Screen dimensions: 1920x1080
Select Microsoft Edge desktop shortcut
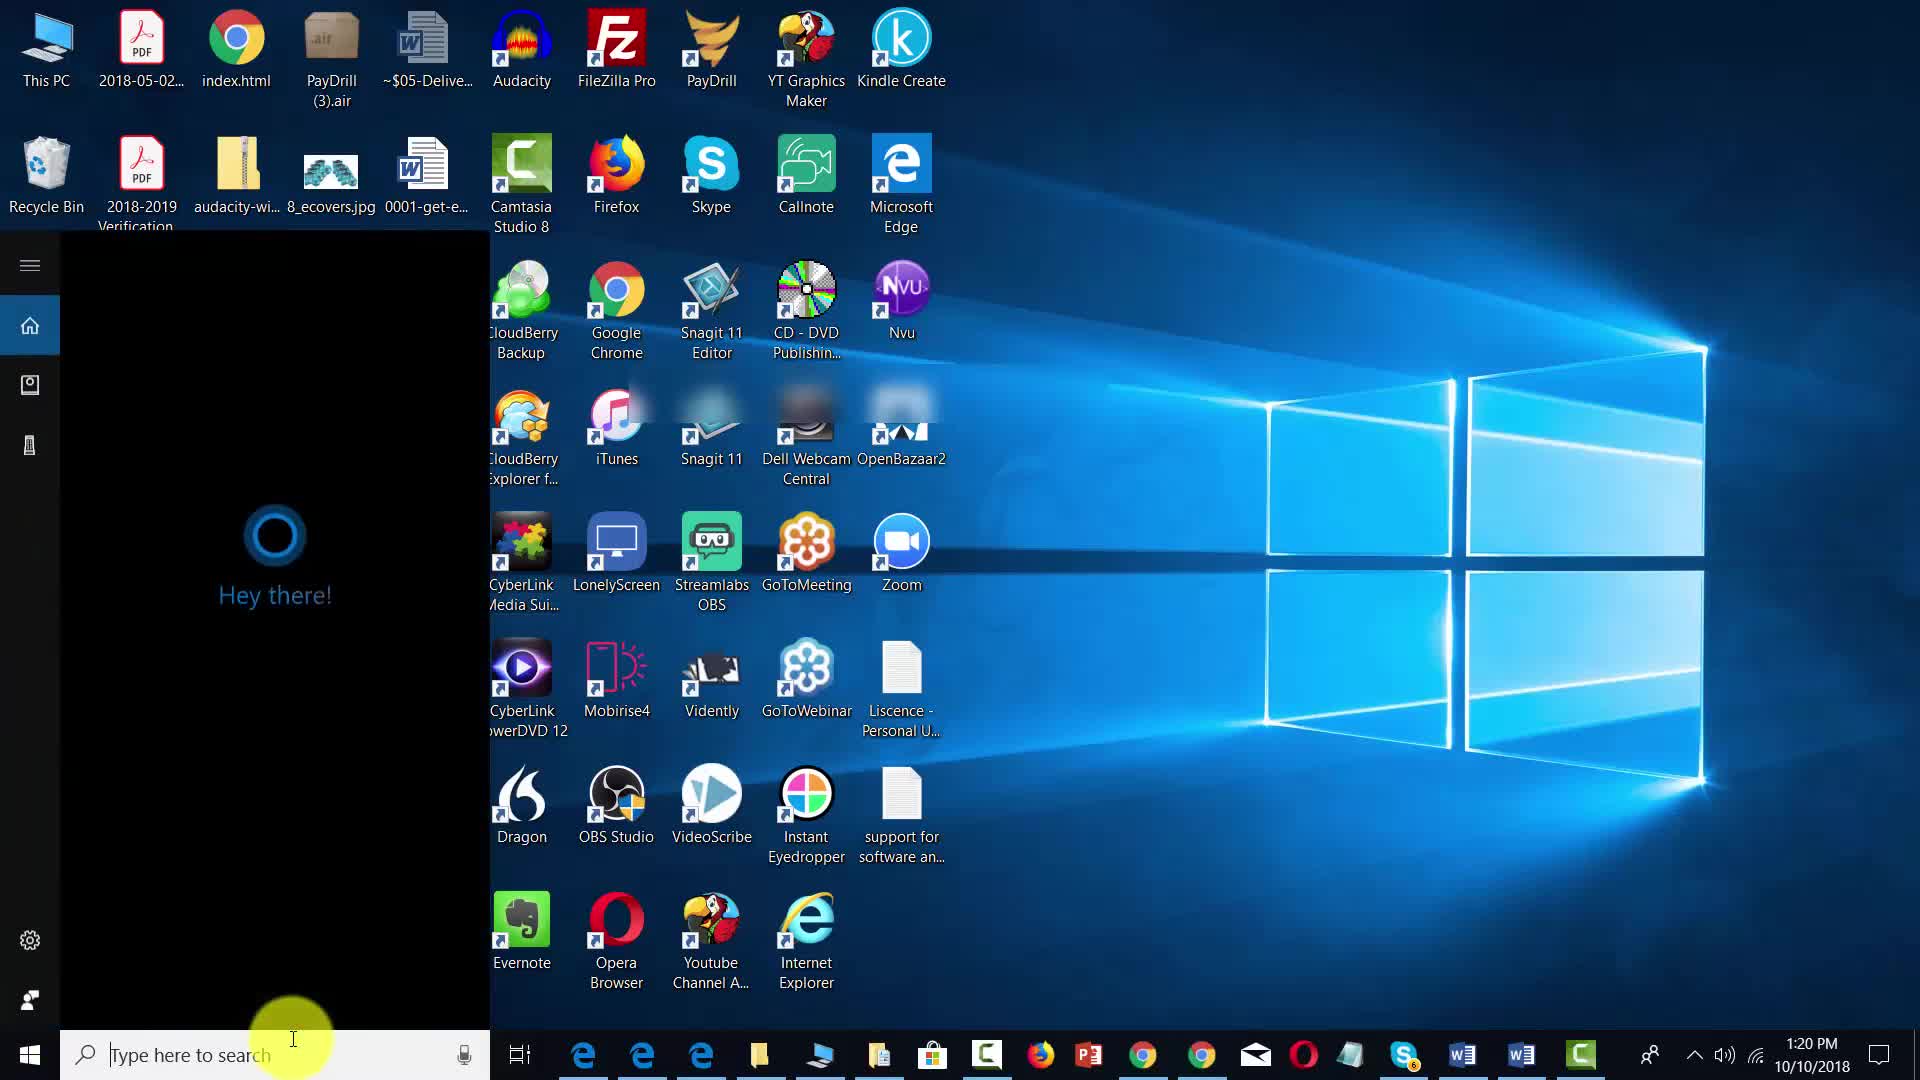901,184
